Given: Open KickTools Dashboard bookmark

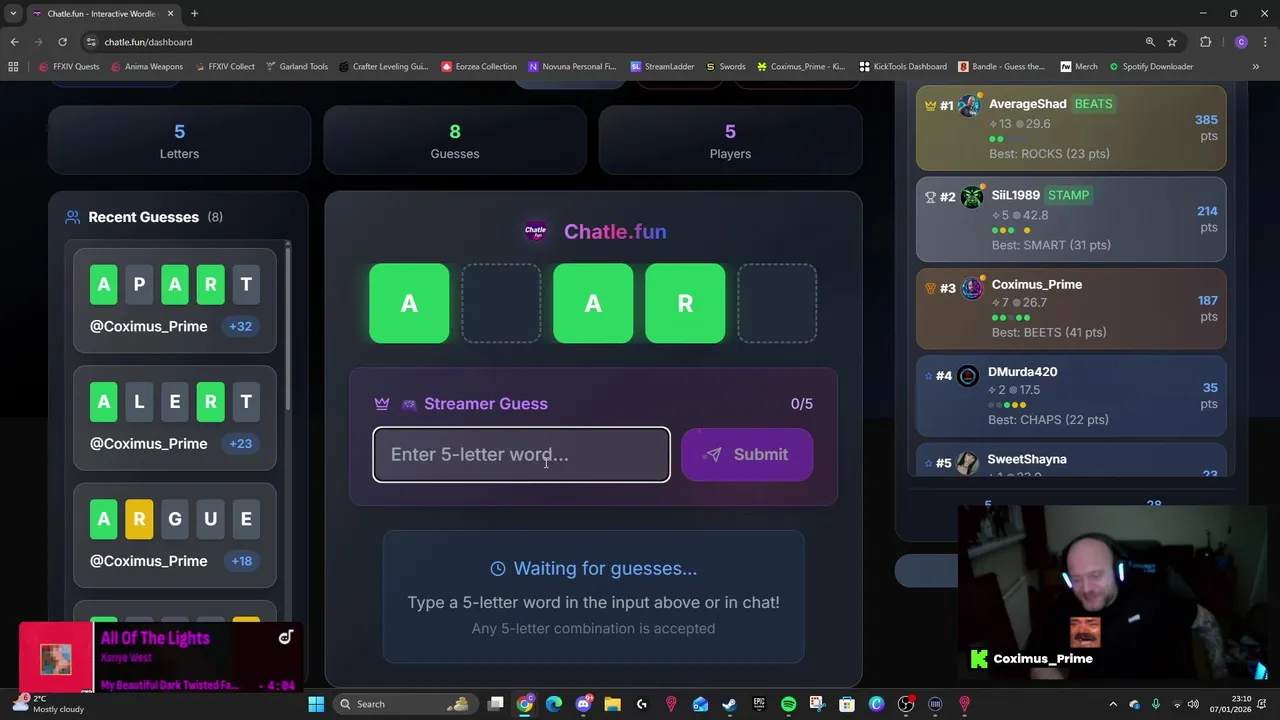Looking at the screenshot, I should coord(903,67).
